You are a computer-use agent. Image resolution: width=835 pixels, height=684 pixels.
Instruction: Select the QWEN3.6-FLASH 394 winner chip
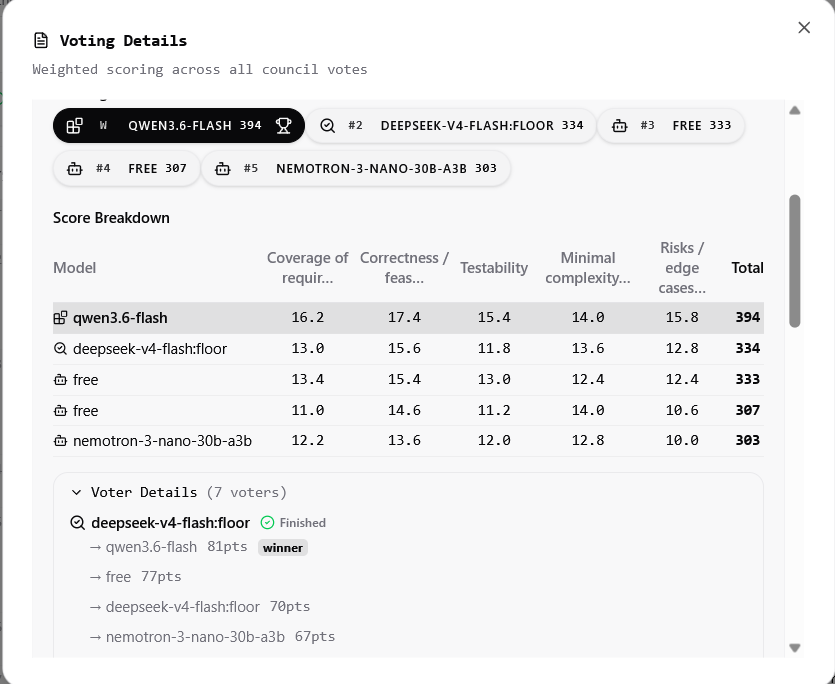pyautogui.click(x=178, y=126)
